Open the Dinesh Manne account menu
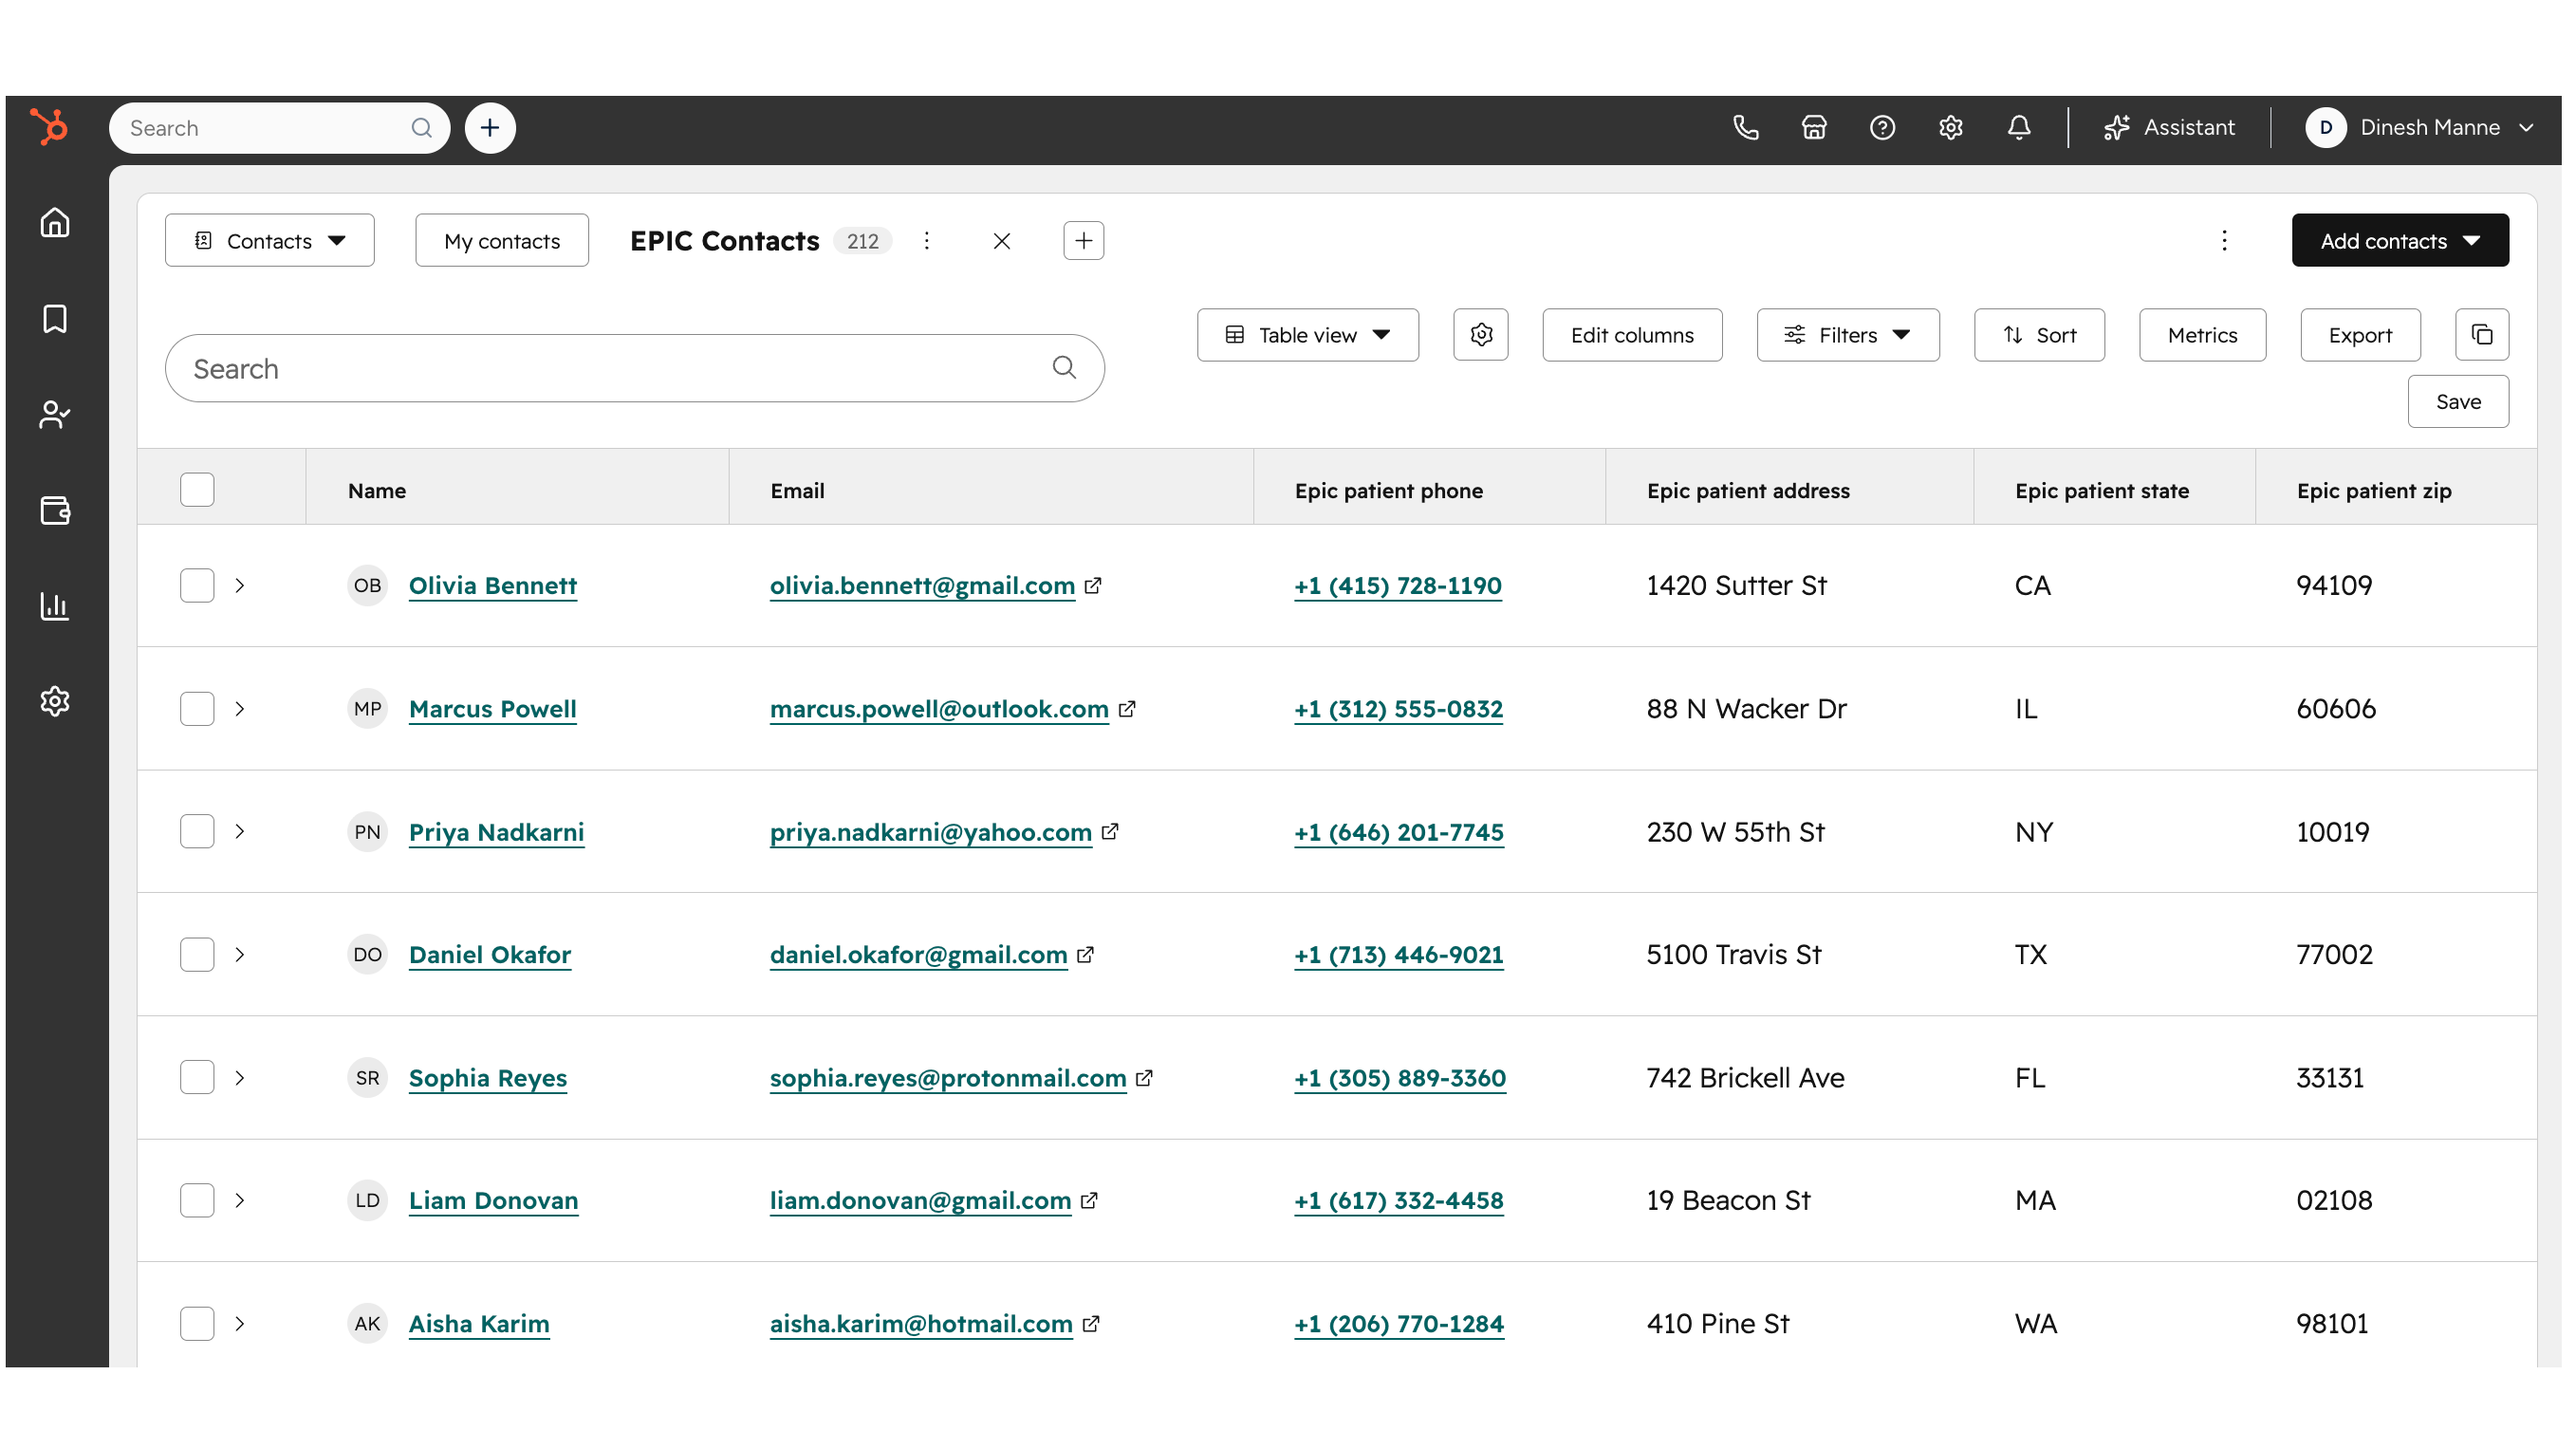 coord(2420,128)
